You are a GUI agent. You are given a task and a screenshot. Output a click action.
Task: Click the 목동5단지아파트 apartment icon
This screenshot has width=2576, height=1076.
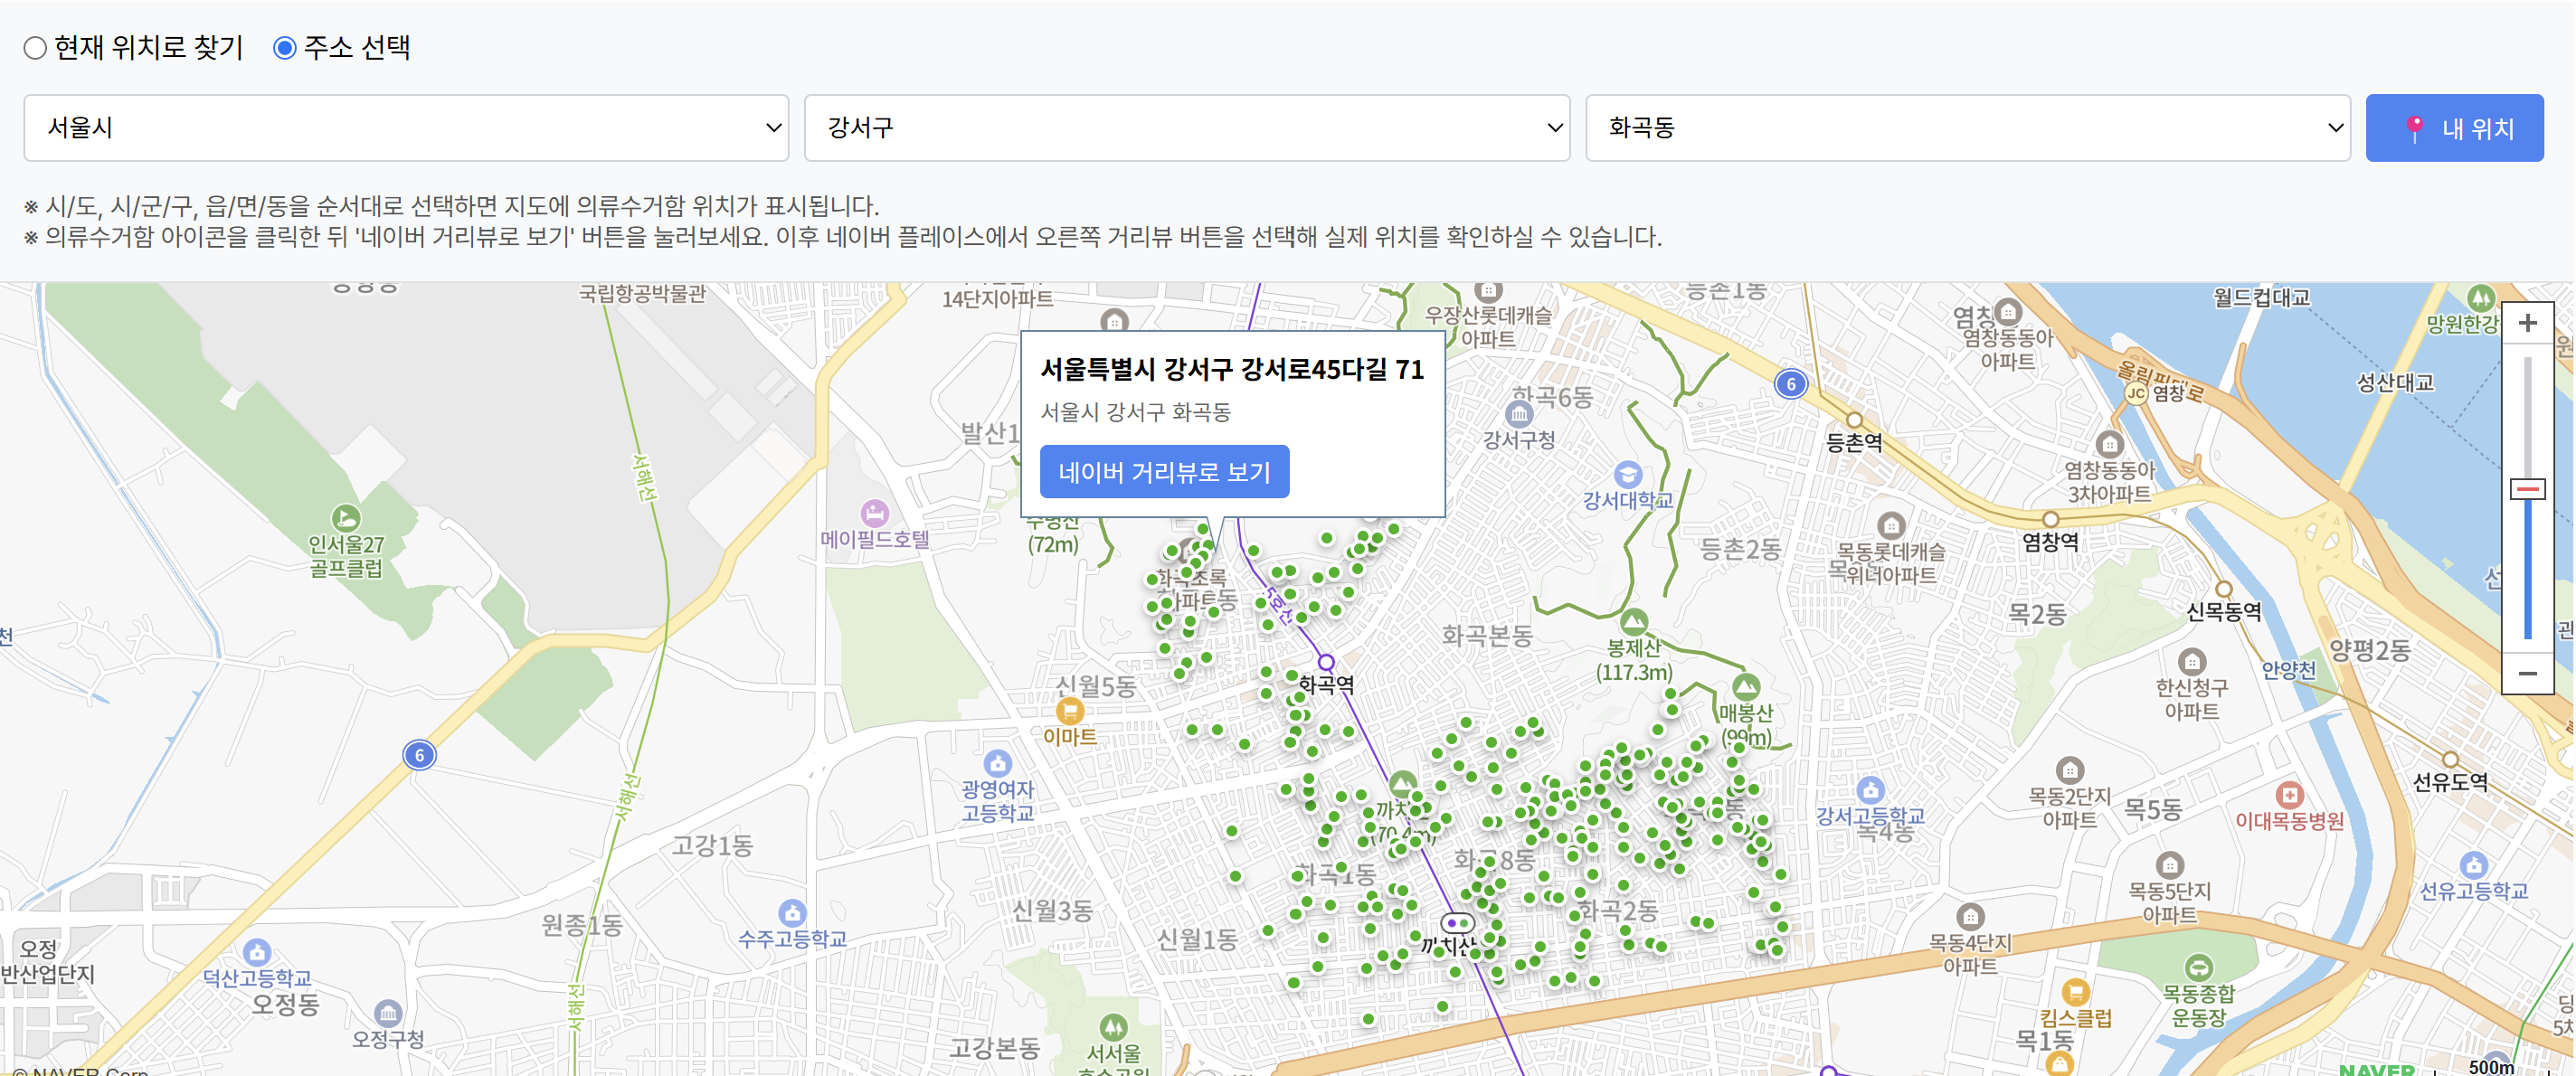pyautogui.click(x=2169, y=865)
